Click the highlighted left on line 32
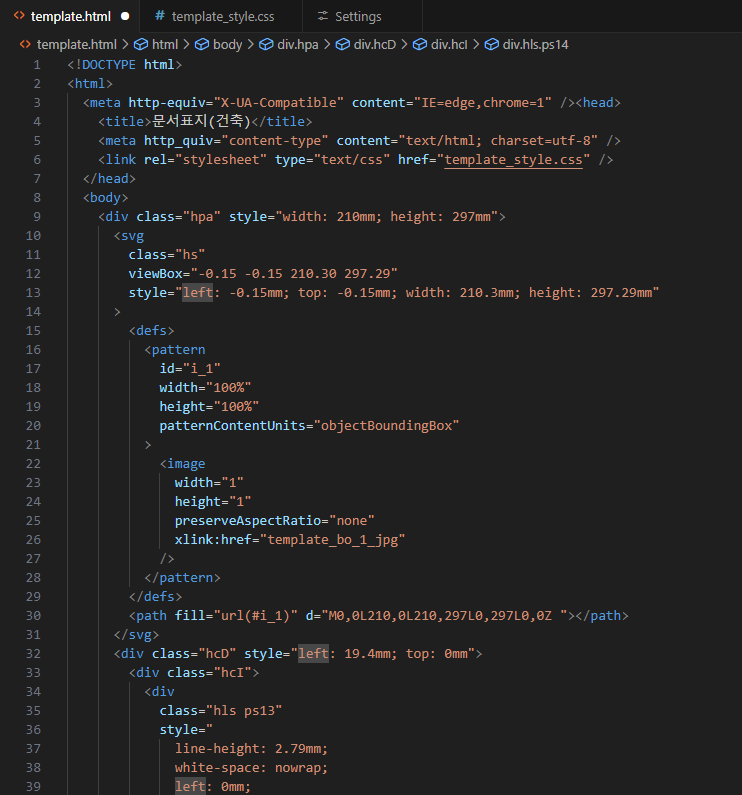 [313, 654]
